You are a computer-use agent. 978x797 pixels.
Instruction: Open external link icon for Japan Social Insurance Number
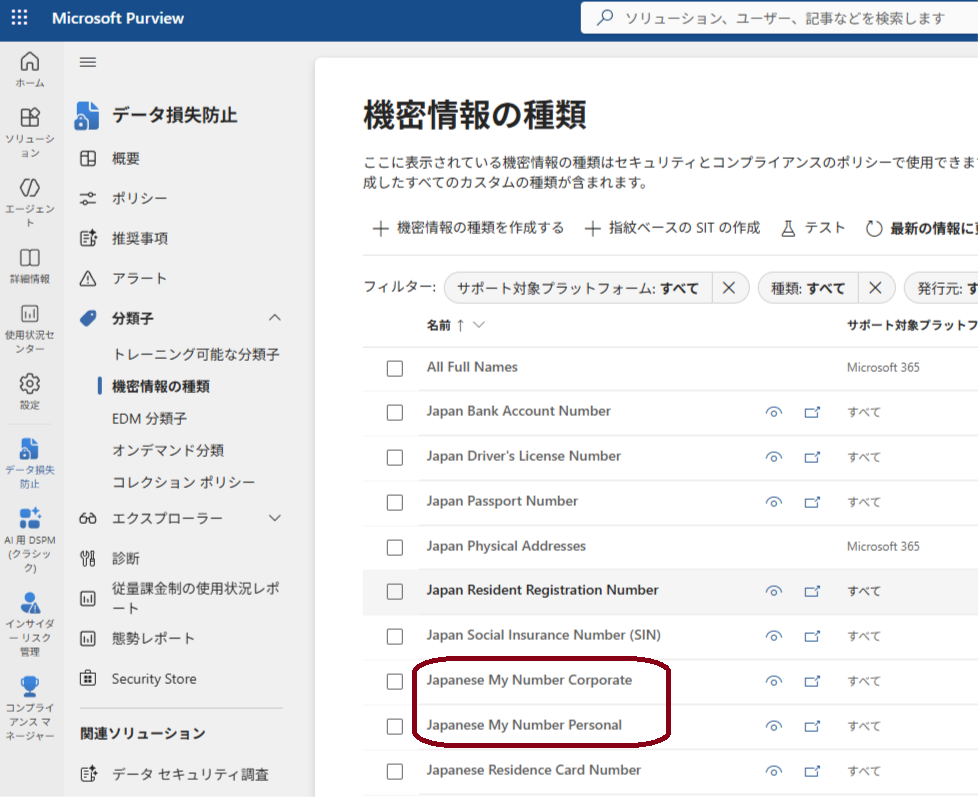812,636
